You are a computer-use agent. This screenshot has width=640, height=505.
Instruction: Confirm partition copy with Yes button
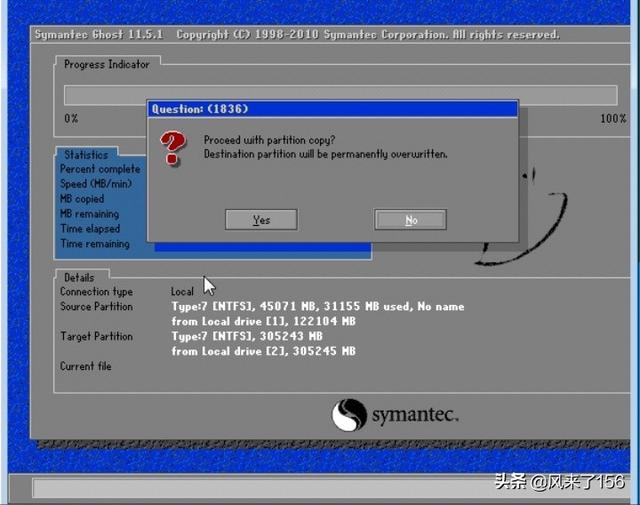pos(261,220)
